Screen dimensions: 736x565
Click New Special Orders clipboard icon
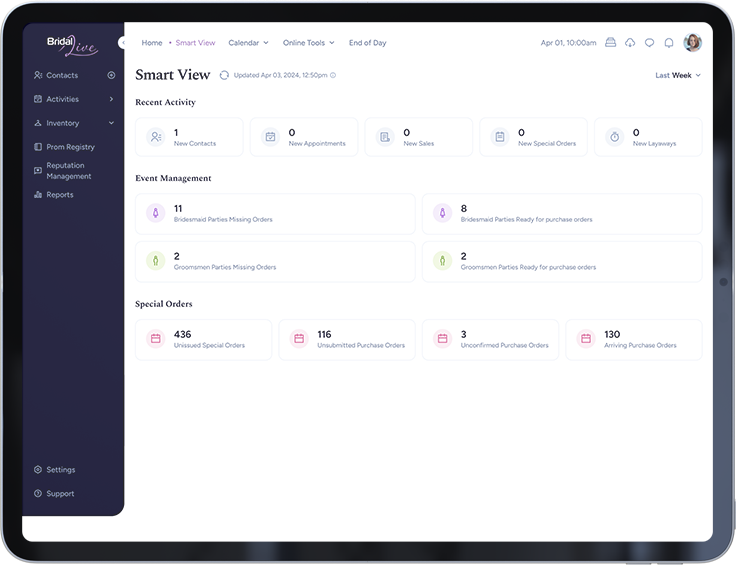(500, 137)
